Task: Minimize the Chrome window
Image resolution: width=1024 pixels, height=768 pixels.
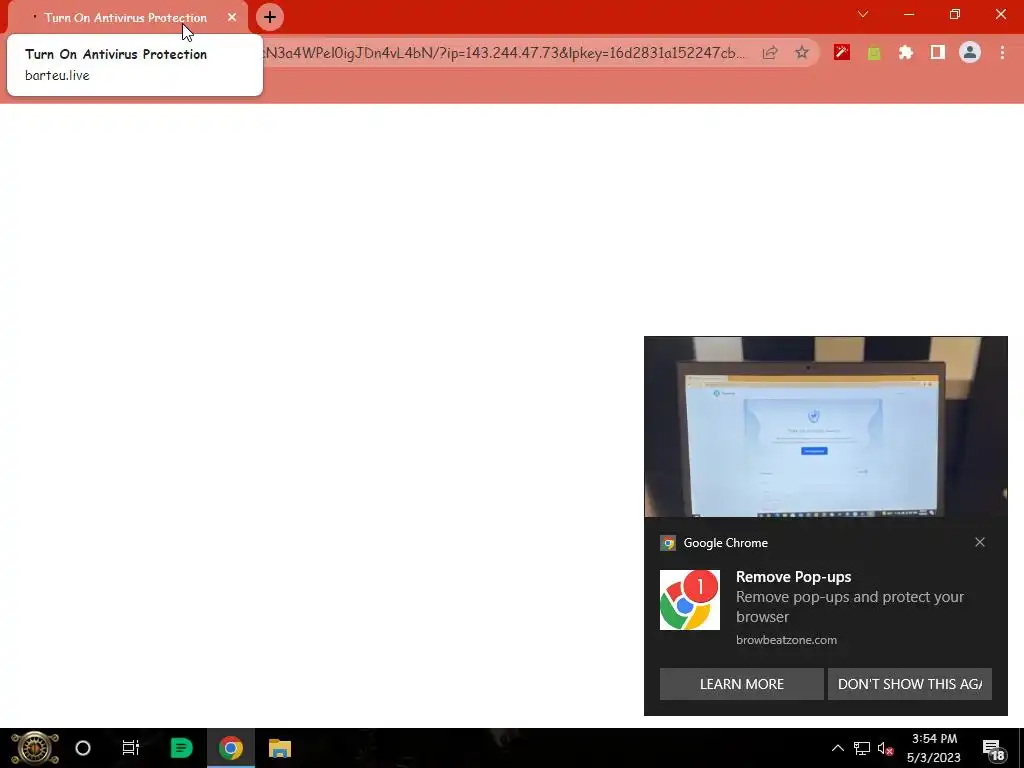Action: [x=909, y=14]
